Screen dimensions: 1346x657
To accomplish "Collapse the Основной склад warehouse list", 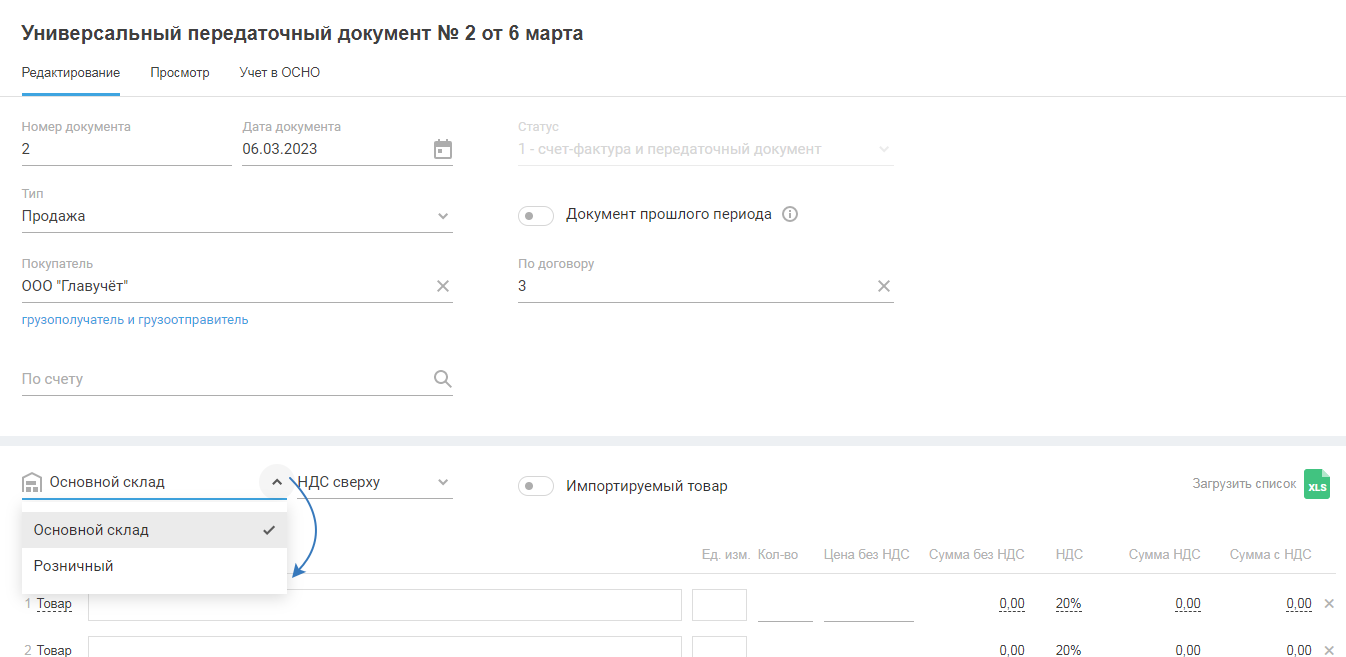I will (277, 482).
